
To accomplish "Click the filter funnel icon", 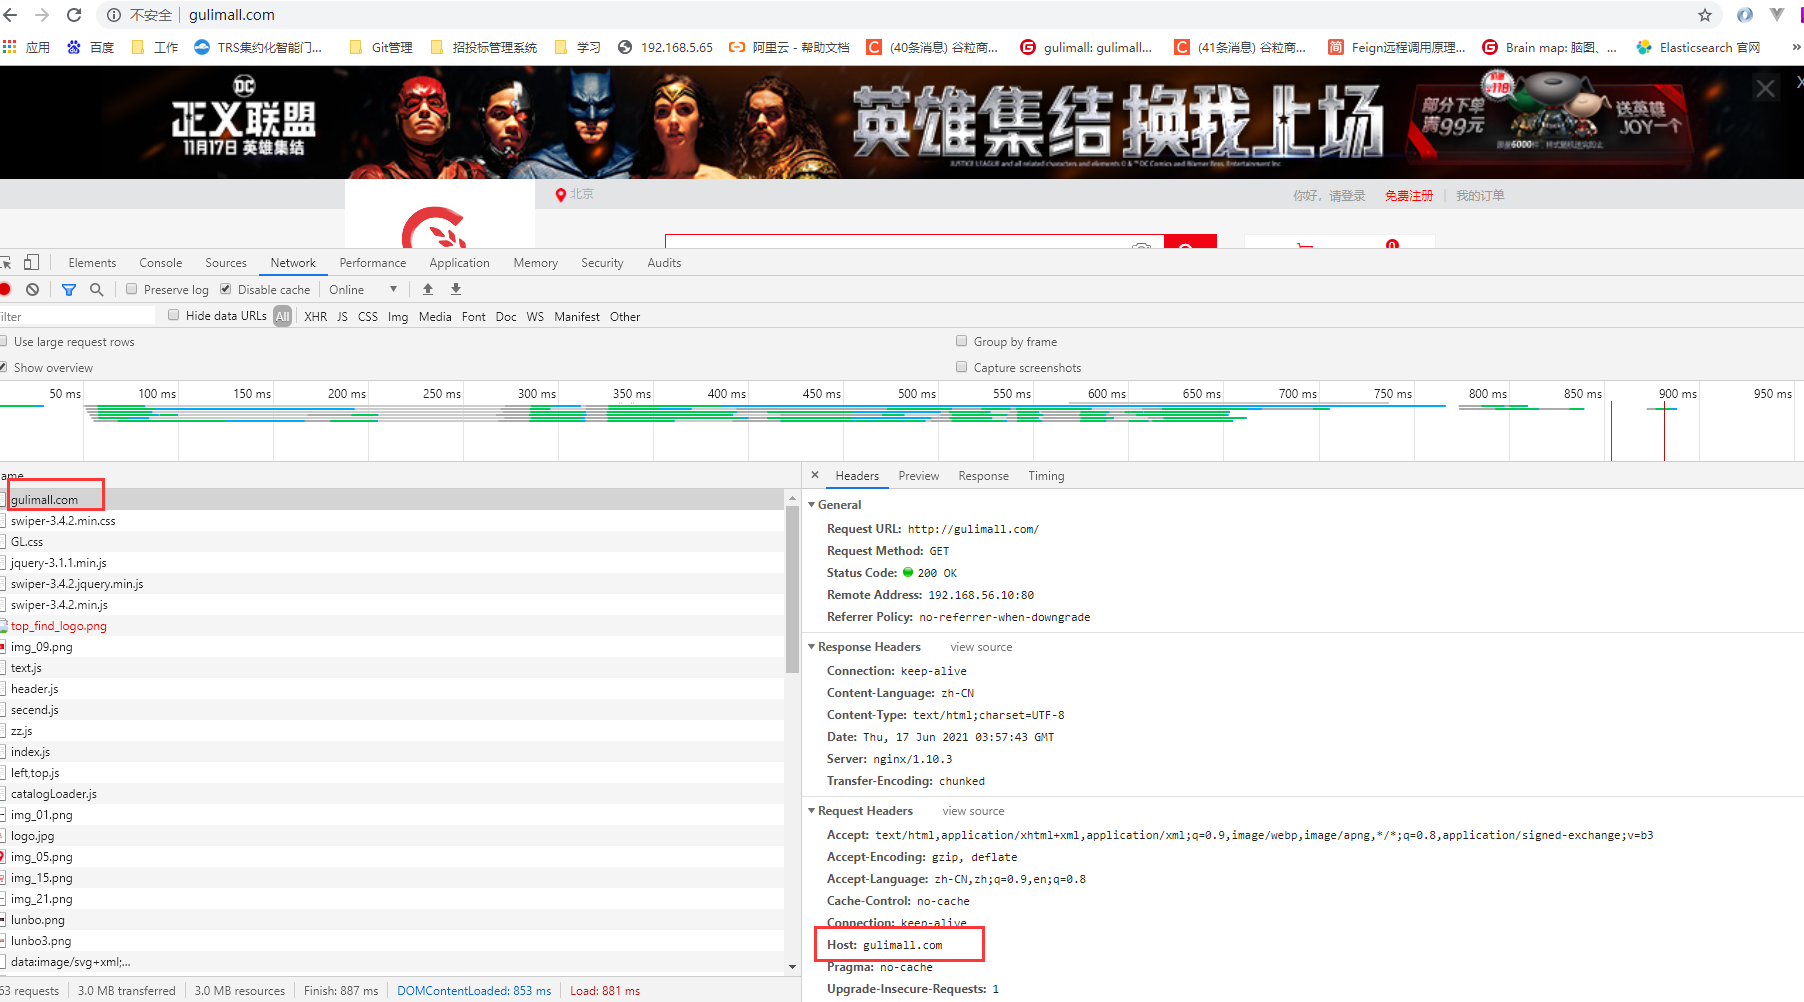I will point(69,289).
